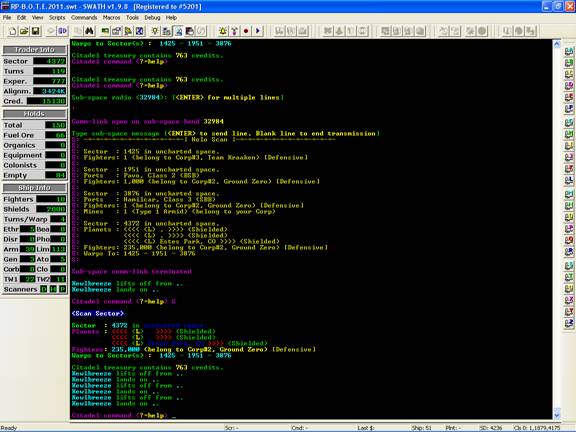Click the New document toolbar icon
576x432 pixels.
pos(12,31)
